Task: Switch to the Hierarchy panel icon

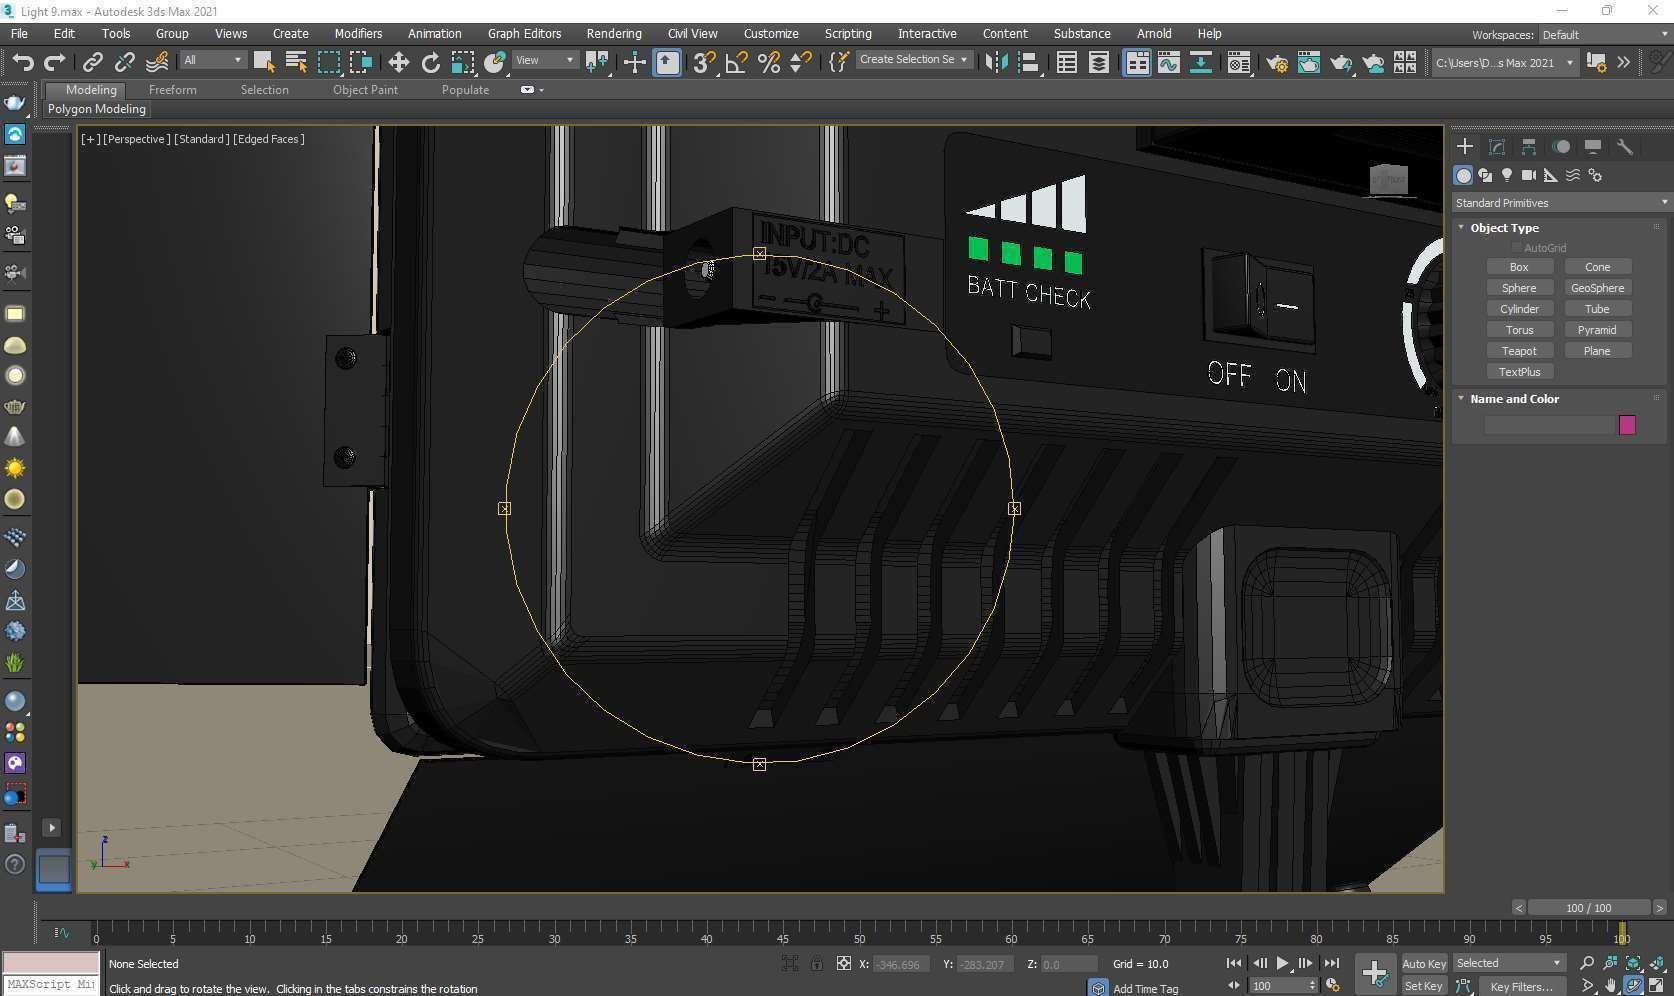Action: pyautogui.click(x=1529, y=146)
